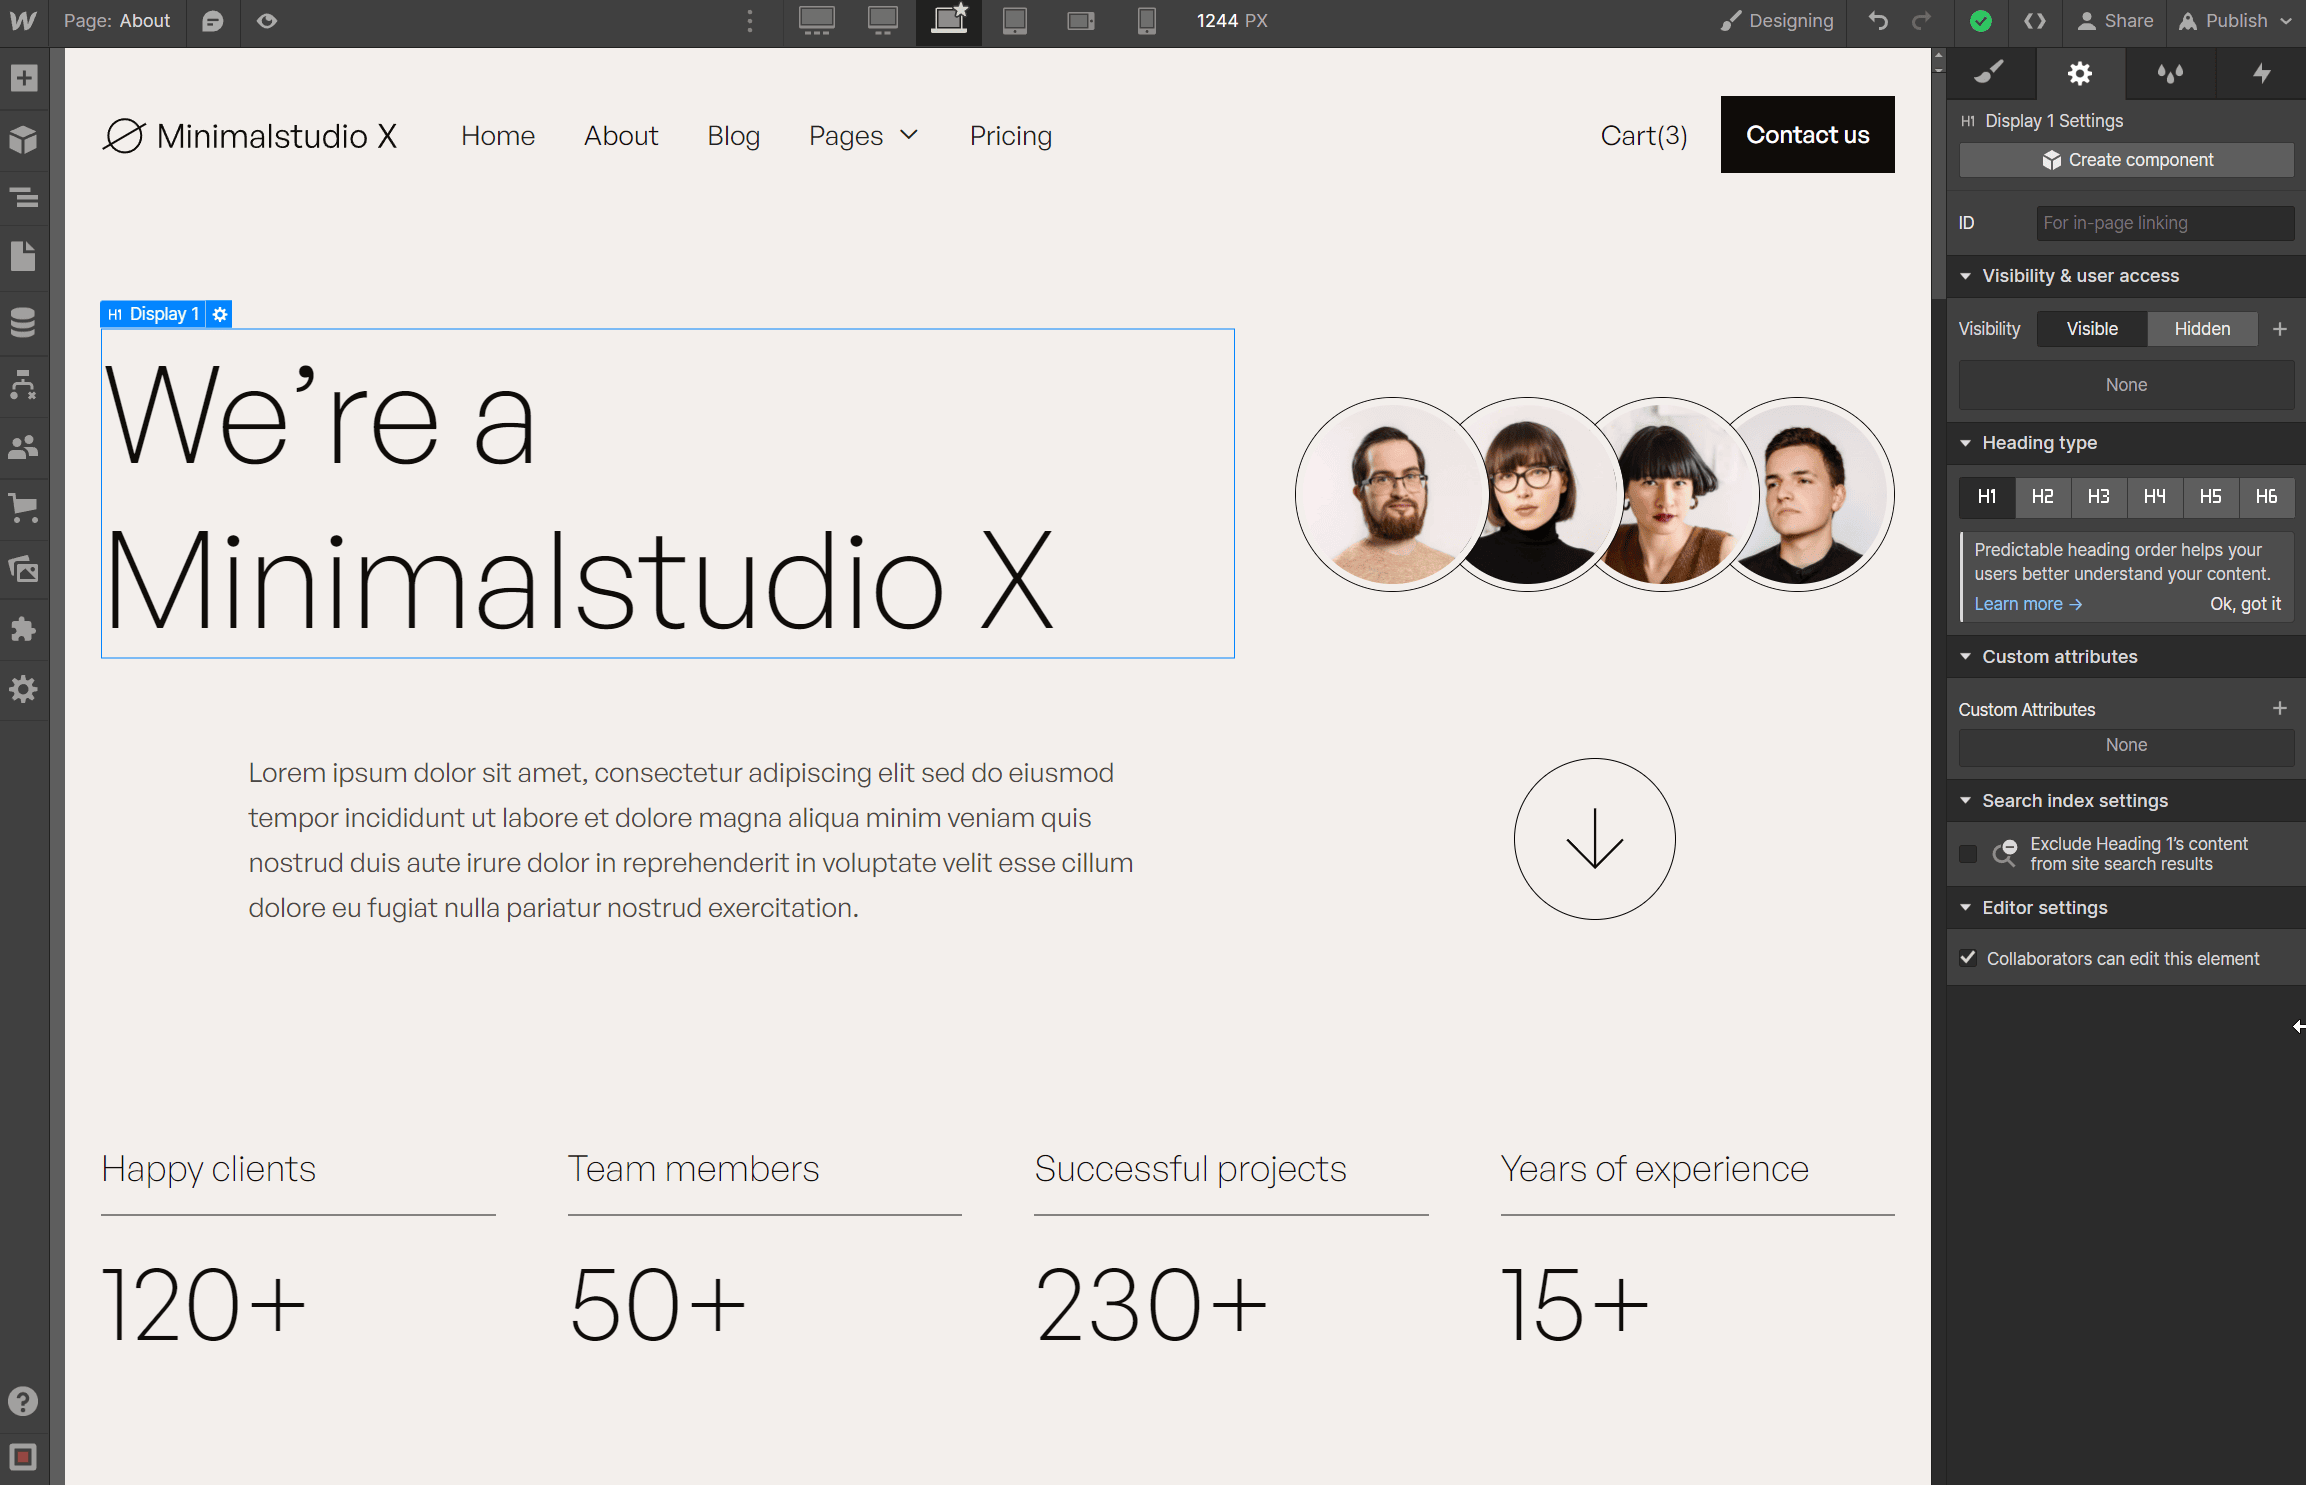Click the Create component button

point(2126,159)
